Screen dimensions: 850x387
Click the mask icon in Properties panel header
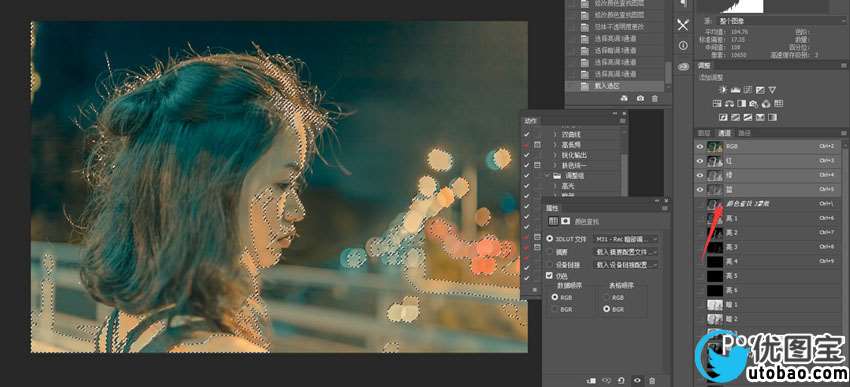click(565, 221)
